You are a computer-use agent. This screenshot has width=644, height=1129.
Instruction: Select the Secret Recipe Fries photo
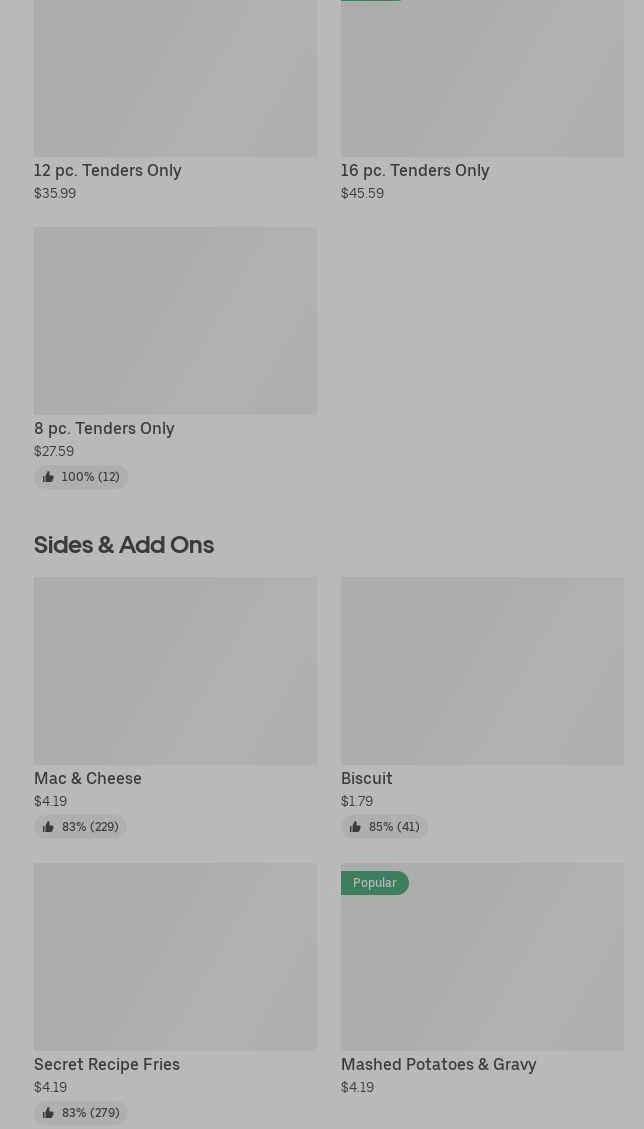pos(175,956)
